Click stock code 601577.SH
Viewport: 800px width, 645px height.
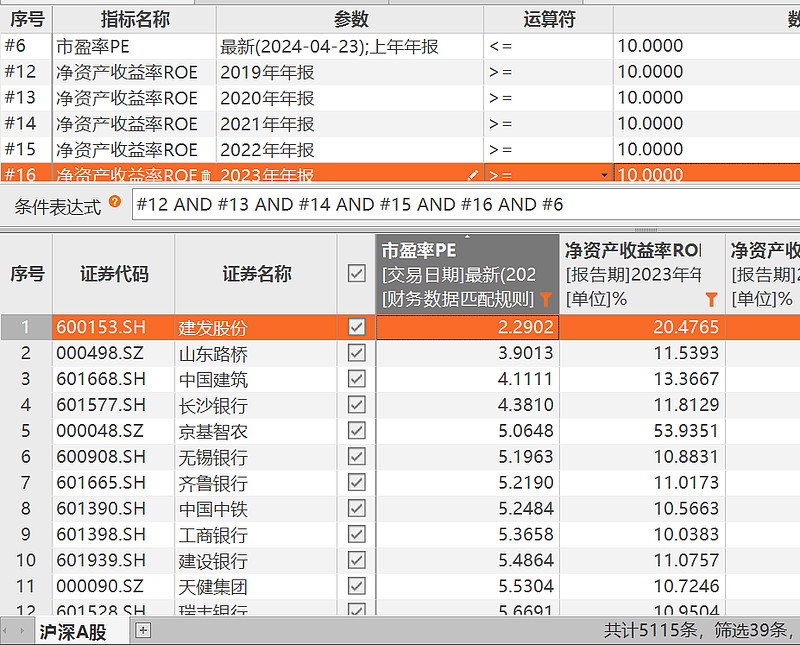(x=101, y=405)
